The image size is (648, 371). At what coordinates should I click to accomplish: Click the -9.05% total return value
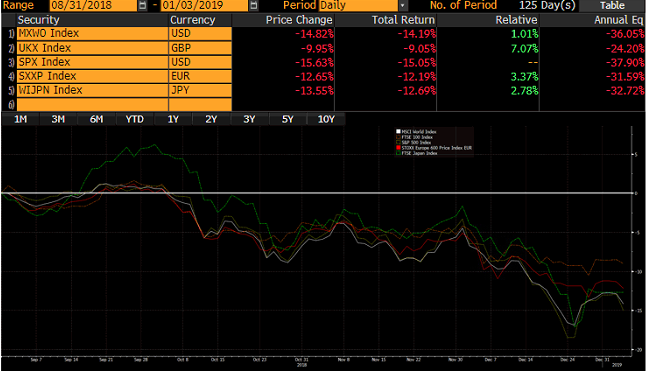point(419,48)
